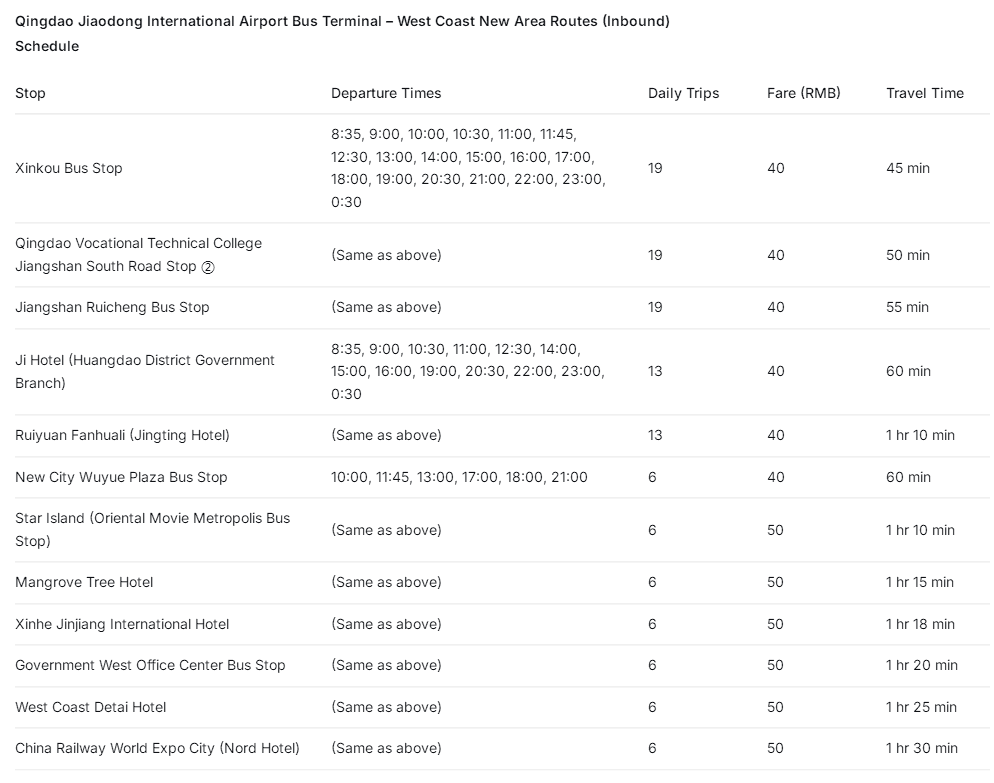Select Ji Hotel Huangdao District Government Branch

point(145,372)
